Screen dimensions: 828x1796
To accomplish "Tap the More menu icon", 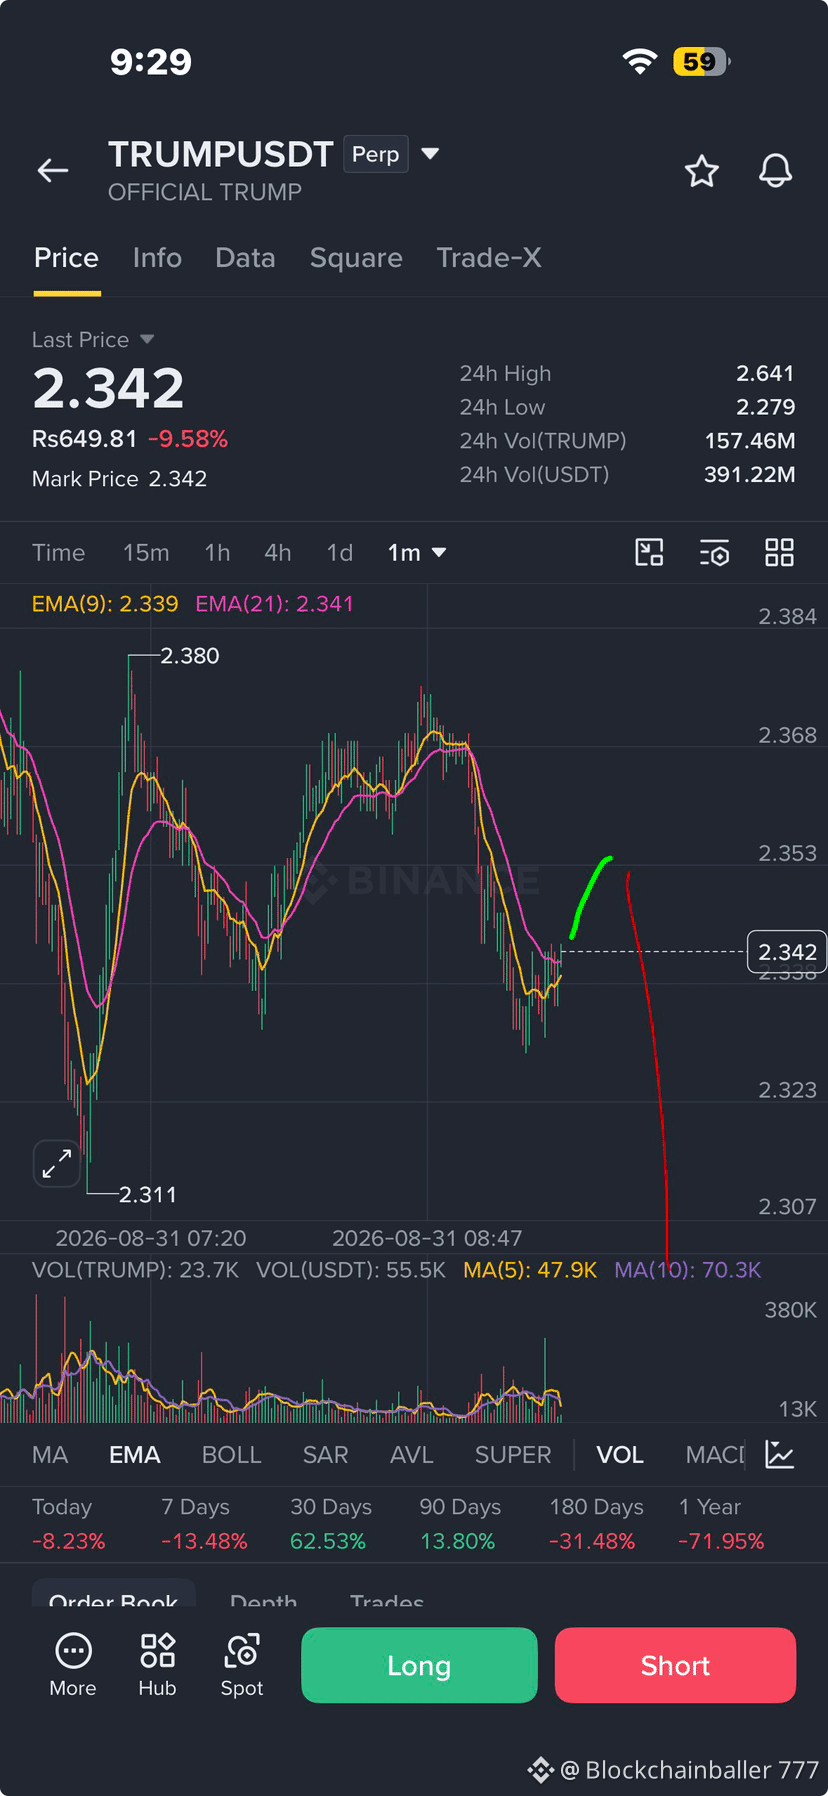I will click(73, 1665).
